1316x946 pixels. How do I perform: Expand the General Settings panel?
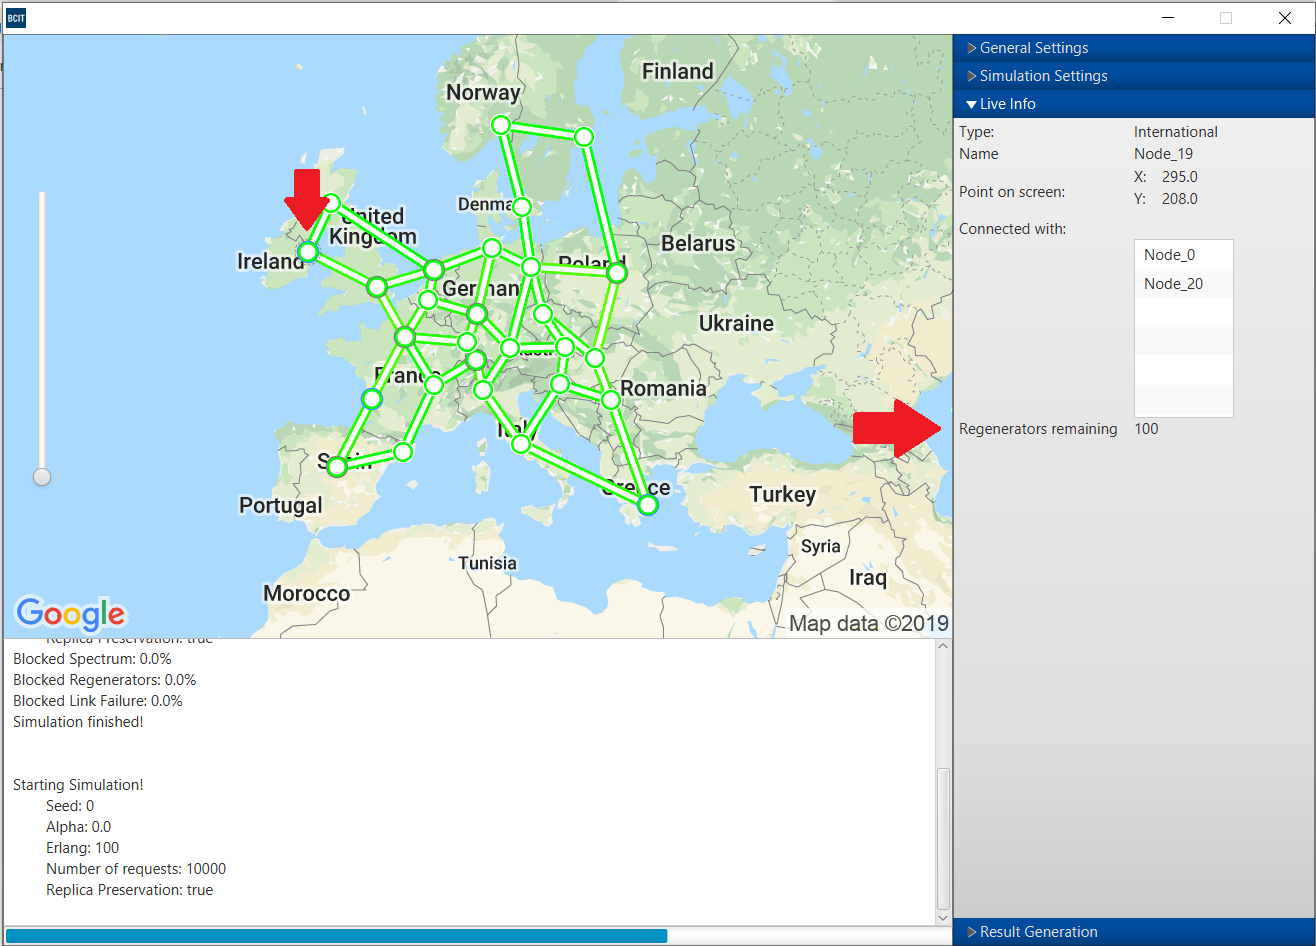[x=1134, y=48]
